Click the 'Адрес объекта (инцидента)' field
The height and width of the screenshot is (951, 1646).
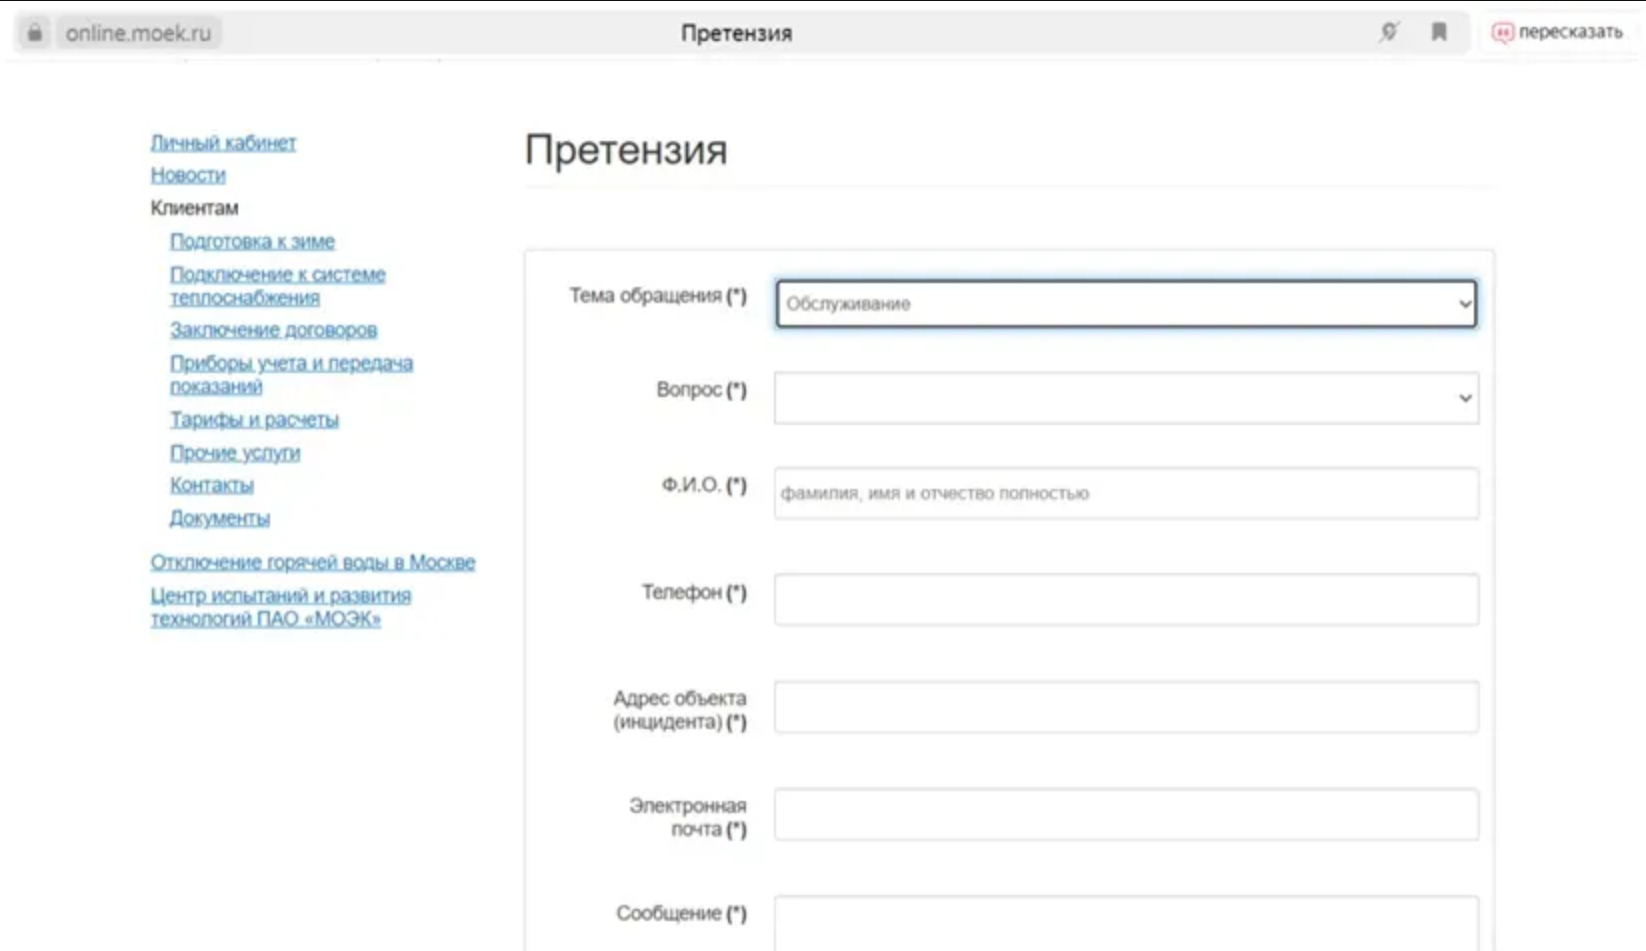click(x=1126, y=707)
